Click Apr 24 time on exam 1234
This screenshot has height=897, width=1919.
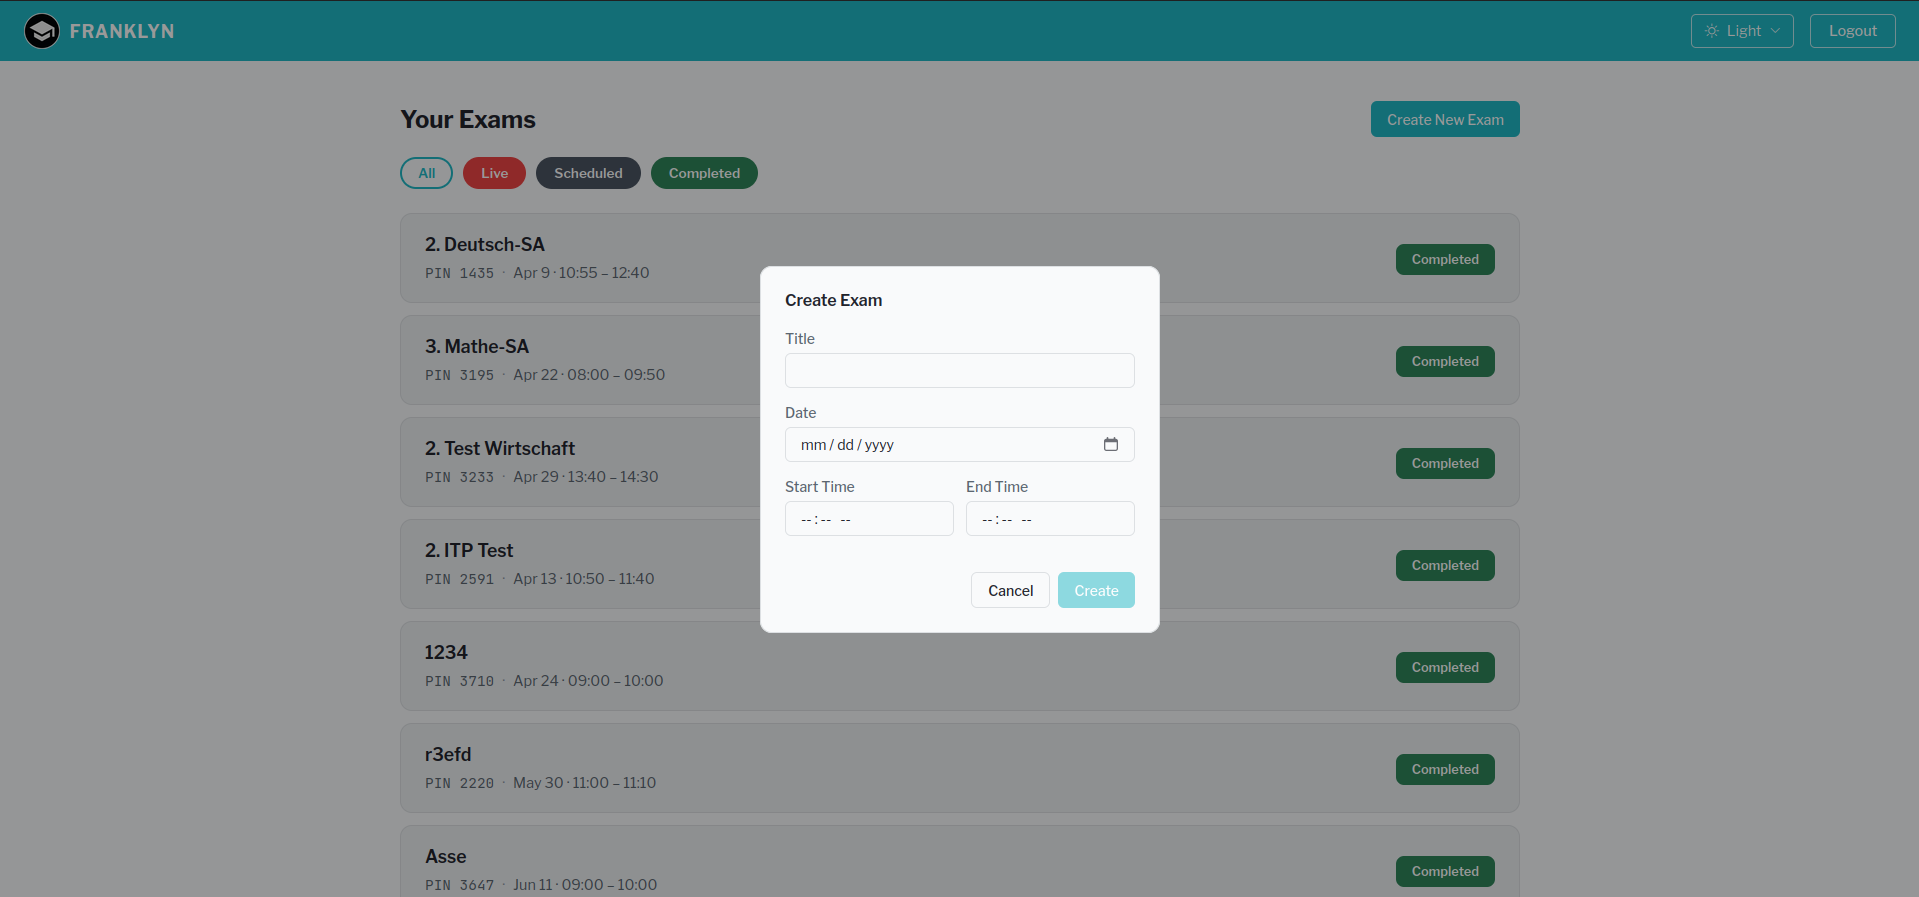pyautogui.click(x=588, y=681)
